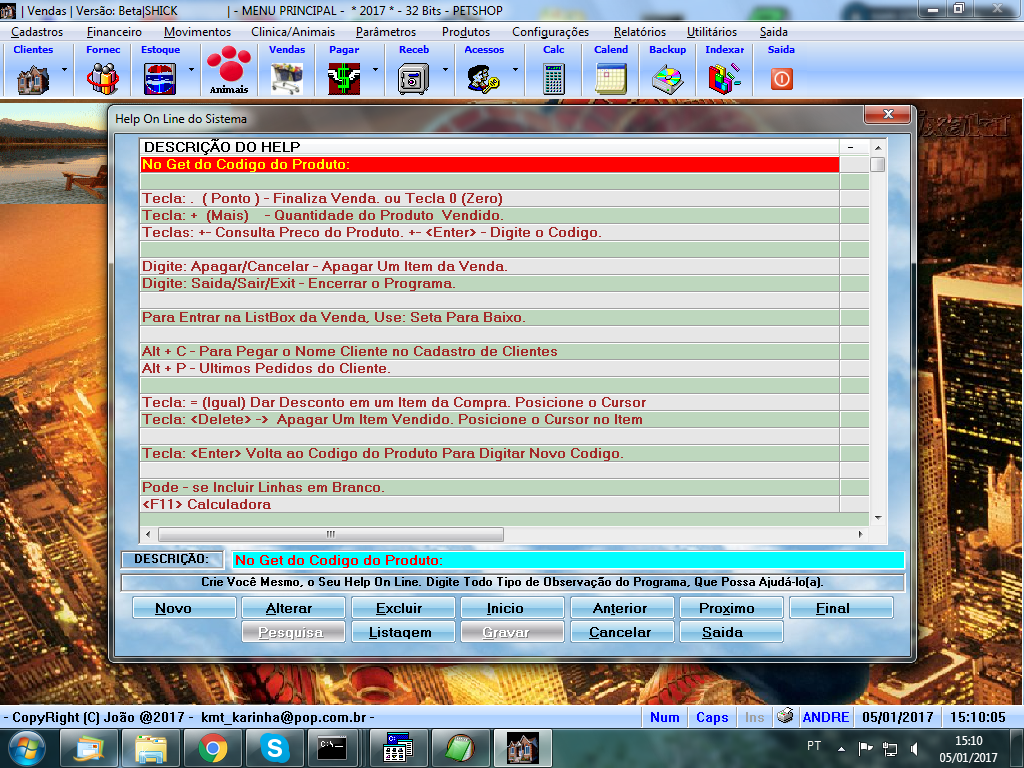The height and width of the screenshot is (768, 1024).
Task: Click the horizontal scrollbar left arrow
Action: point(148,534)
